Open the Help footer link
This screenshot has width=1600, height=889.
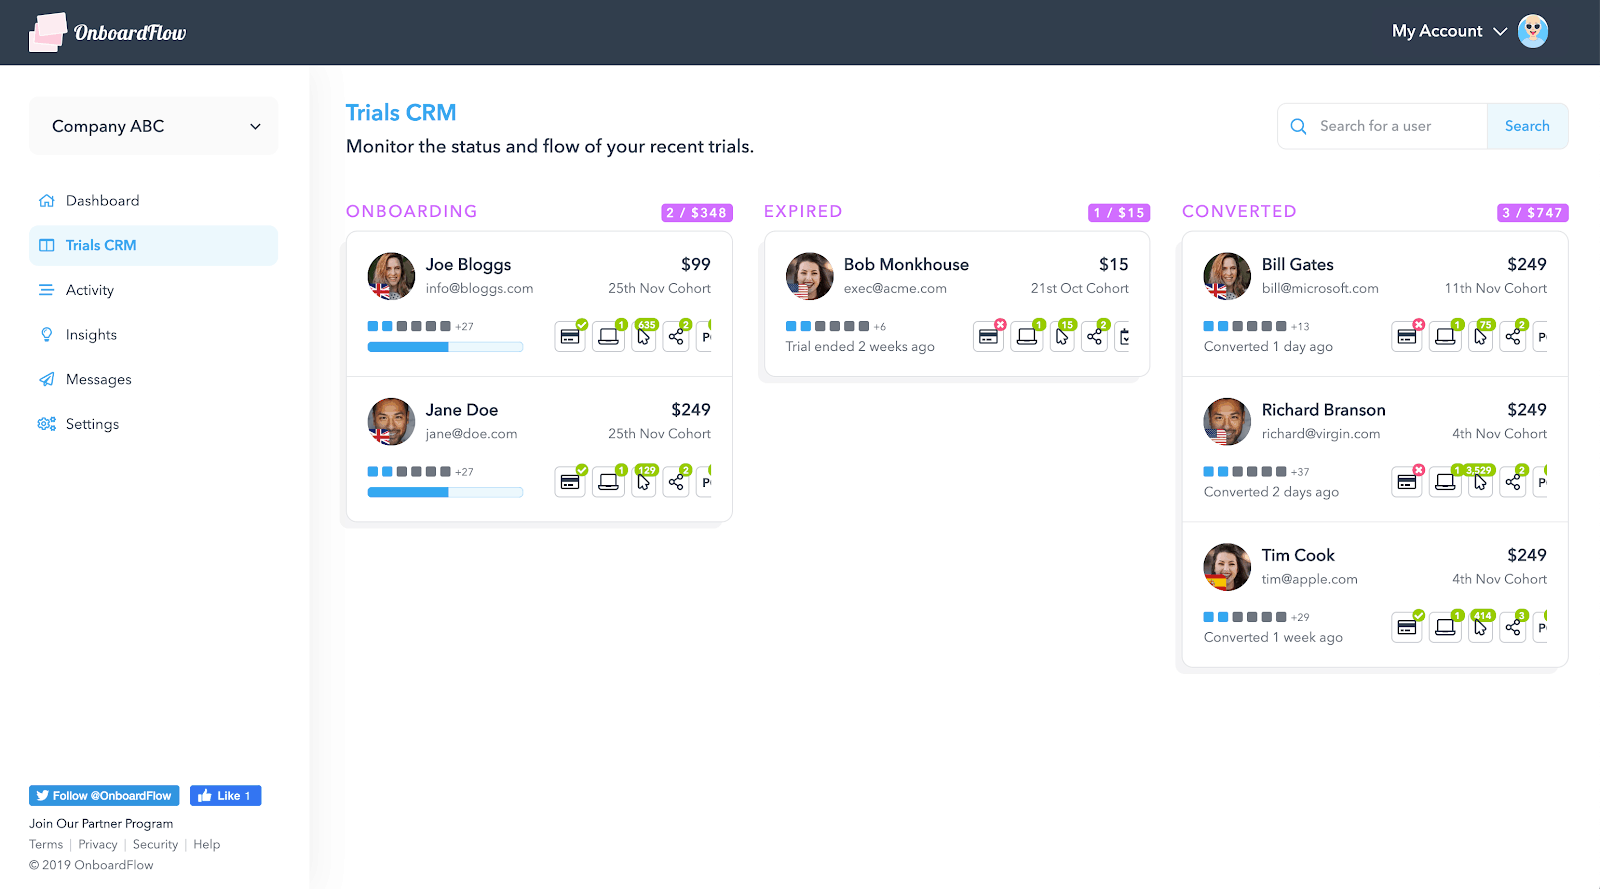tap(207, 845)
